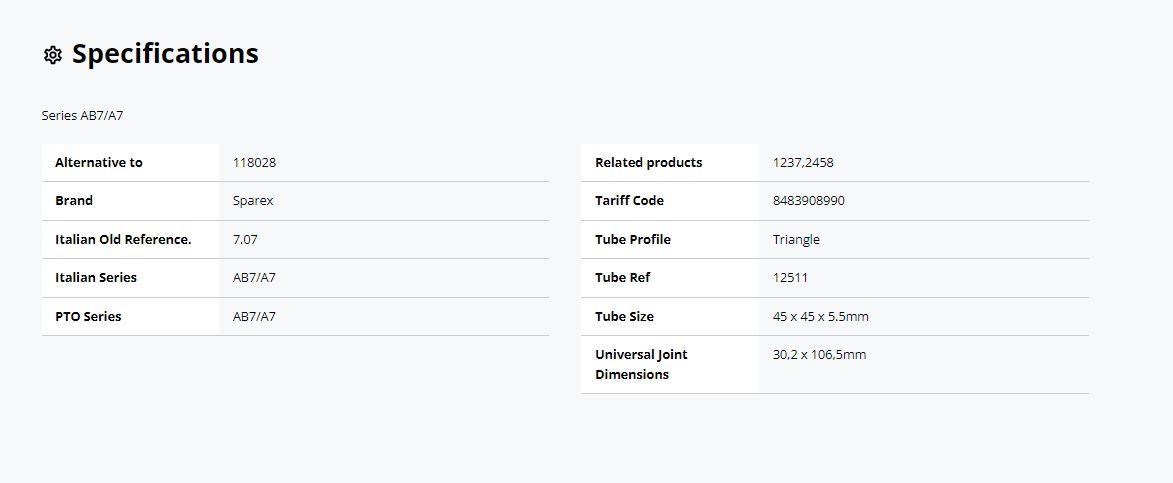Select the Tube Size 45 x 45 x 5.5mm

[821, 316]
